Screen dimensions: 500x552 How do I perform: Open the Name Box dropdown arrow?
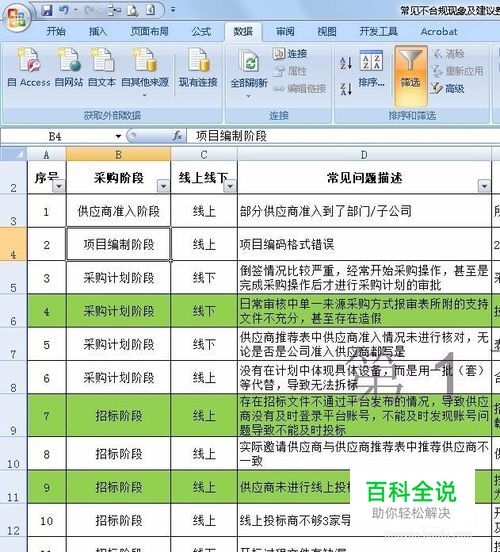[x=118, y=136]
